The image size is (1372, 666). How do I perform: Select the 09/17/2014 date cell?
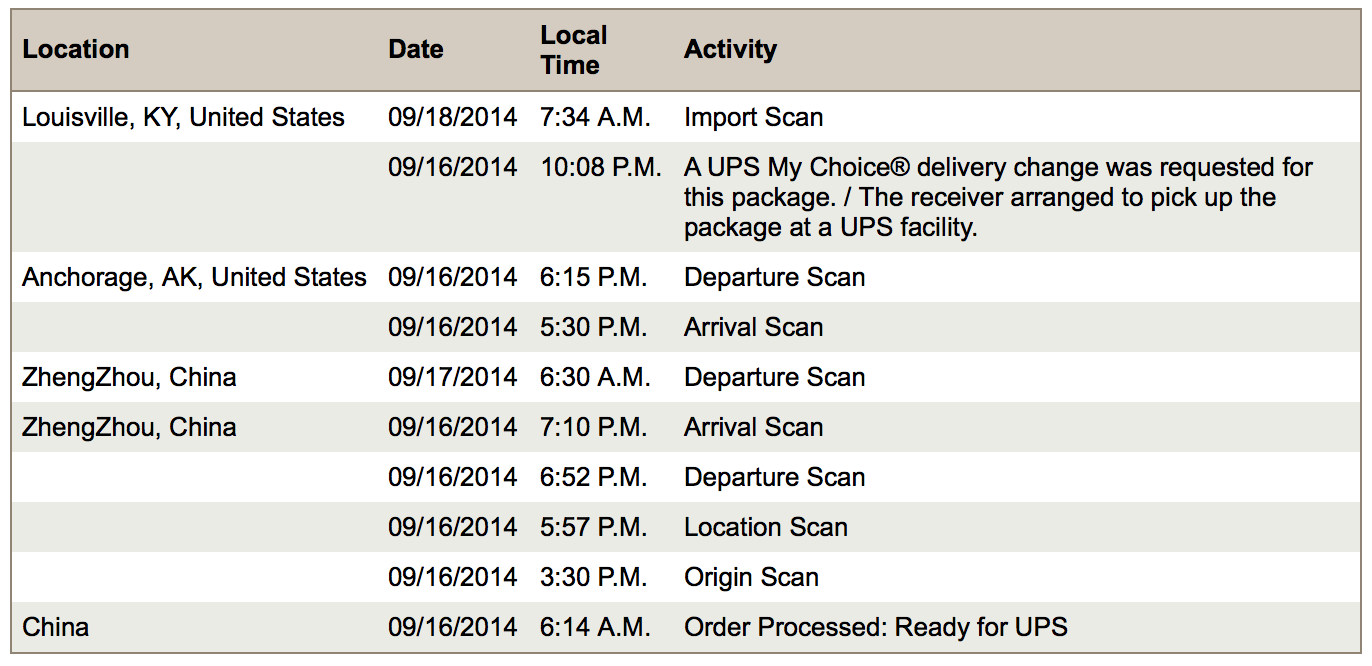452,377
